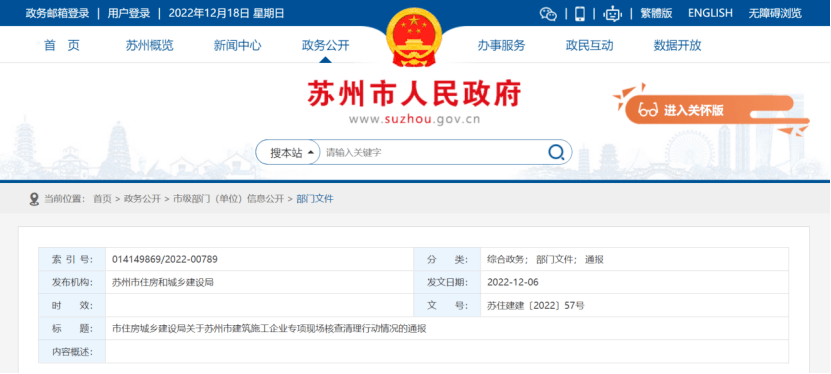Open the 新闻中心 navigation menu
Viewport: 831px width, 374px height.
pyautogui.click(x=237, y=46)
